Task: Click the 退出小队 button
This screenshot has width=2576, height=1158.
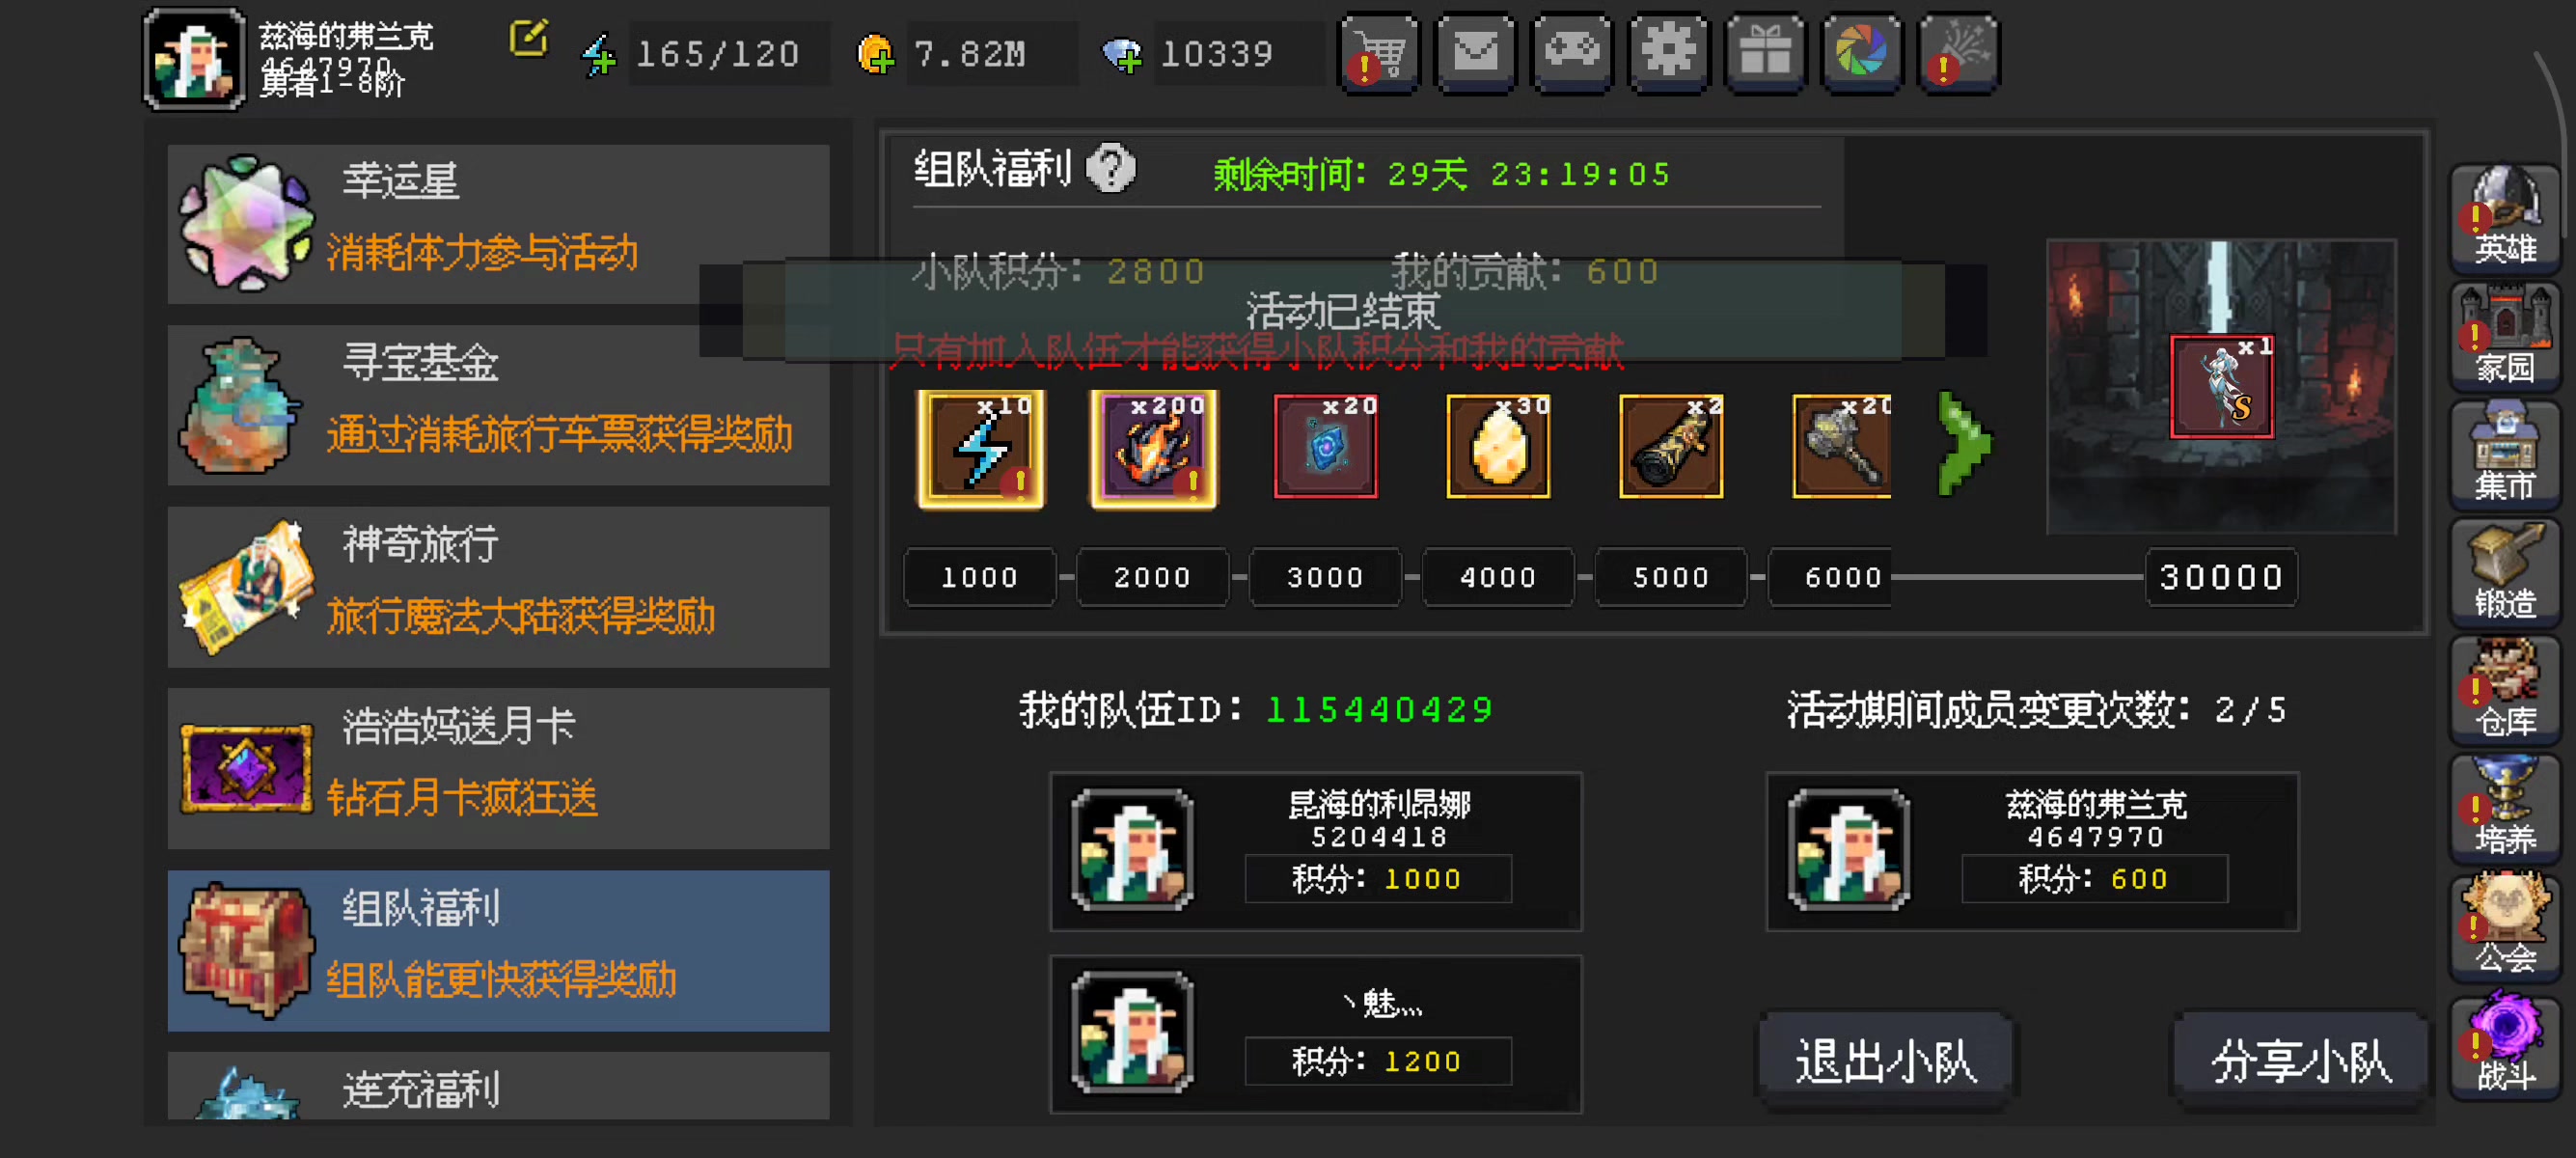Action: coord(1885,1060)
